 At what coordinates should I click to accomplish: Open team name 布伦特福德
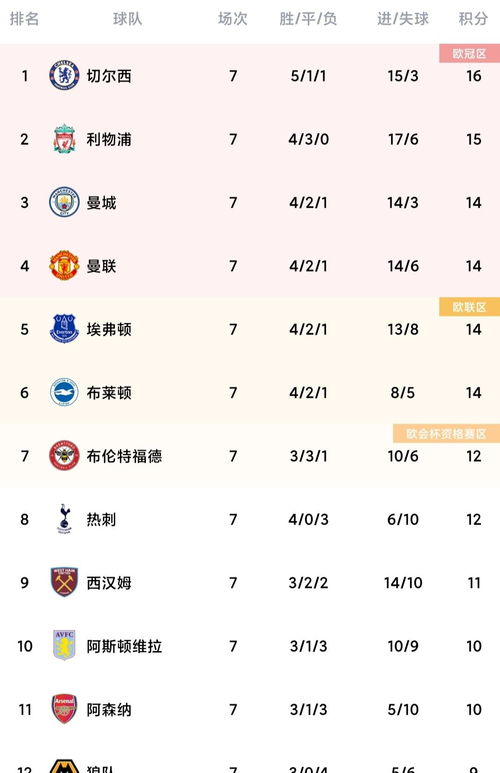click(x=124, y=456)
